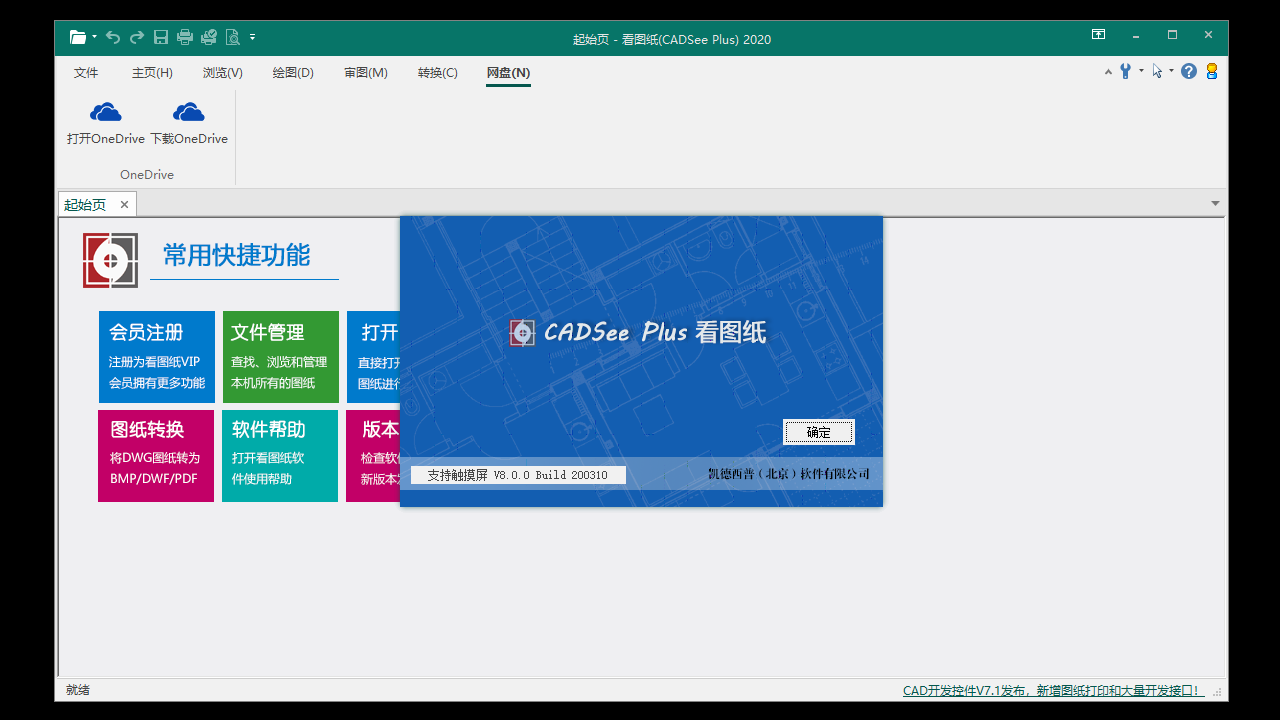Click the user account icon top right
Viewport: 1280px width, 720px height.
(x=1212, y=71)
